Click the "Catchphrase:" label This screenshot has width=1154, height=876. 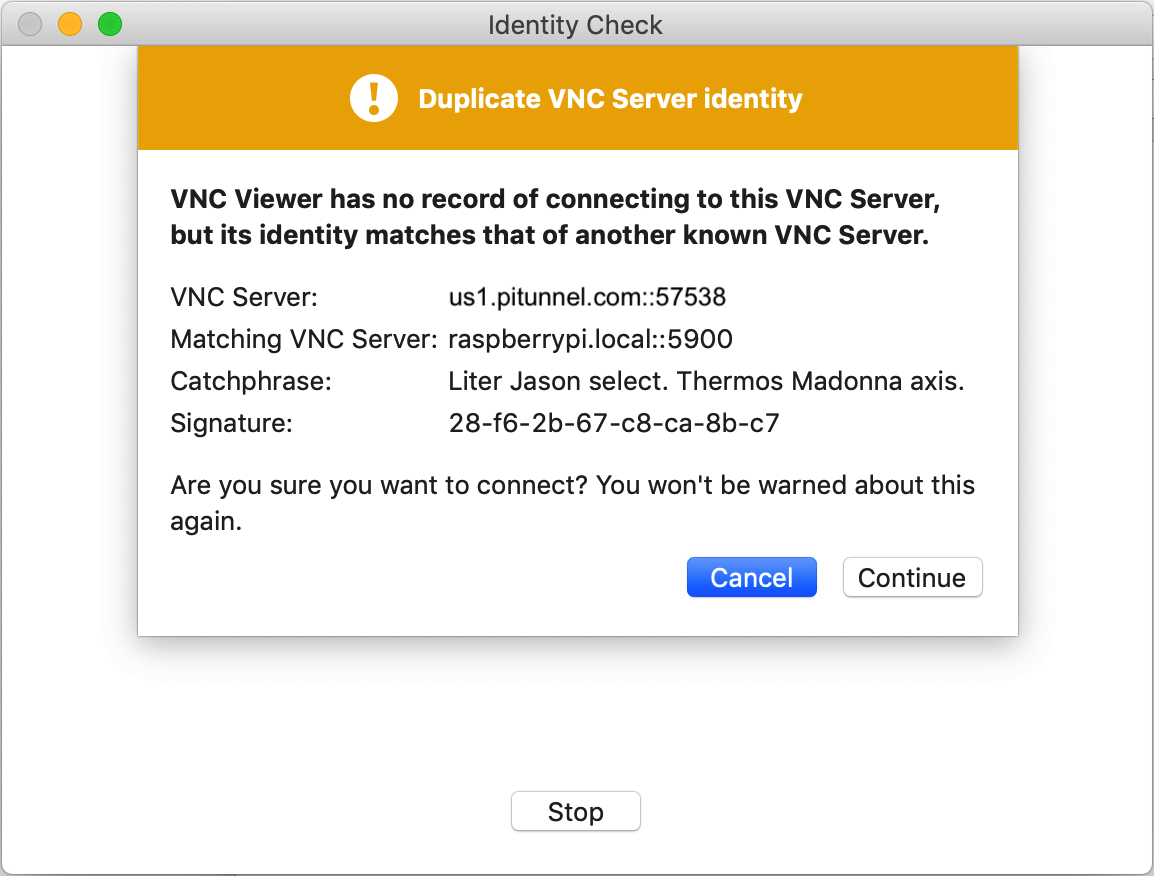251,381
